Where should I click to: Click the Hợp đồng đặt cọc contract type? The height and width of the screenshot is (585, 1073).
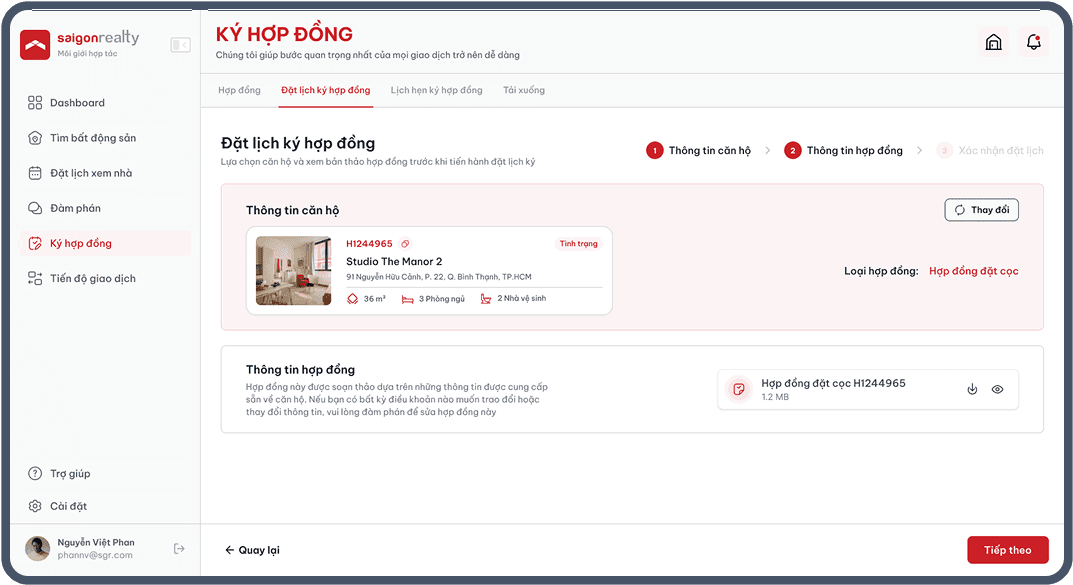click(974, 271)
